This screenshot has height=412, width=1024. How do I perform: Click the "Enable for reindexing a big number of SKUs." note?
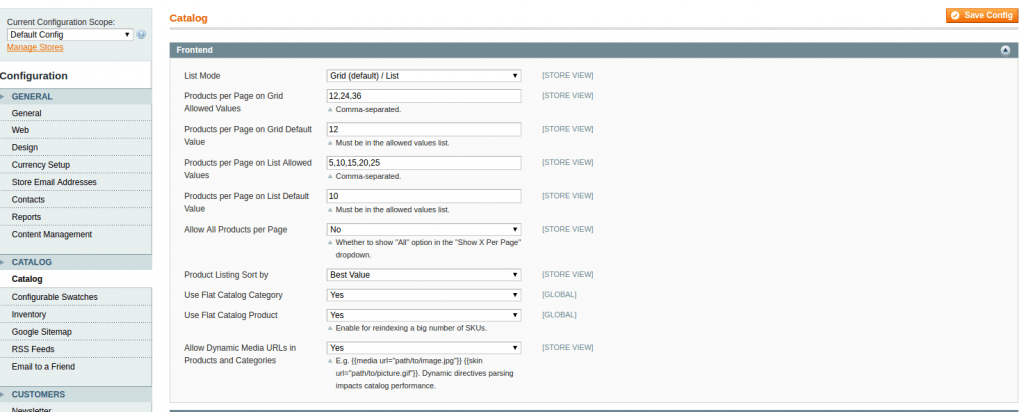tap(411, 328)
